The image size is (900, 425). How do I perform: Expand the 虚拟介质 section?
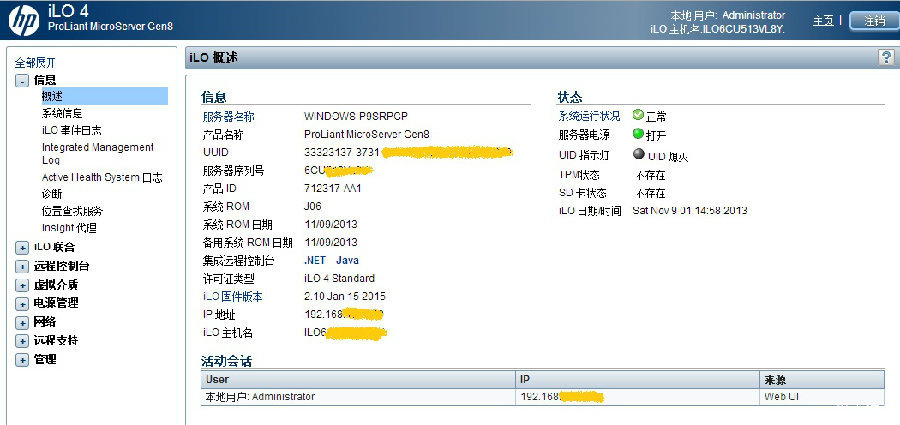(21, 285)
